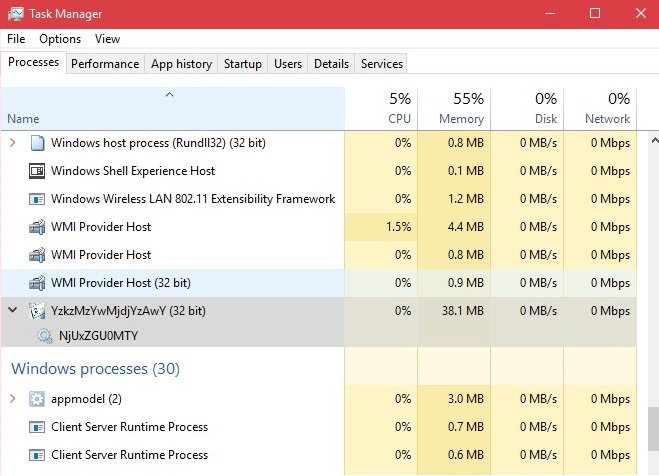Minimize the Task Manager window

click(550, 13)
